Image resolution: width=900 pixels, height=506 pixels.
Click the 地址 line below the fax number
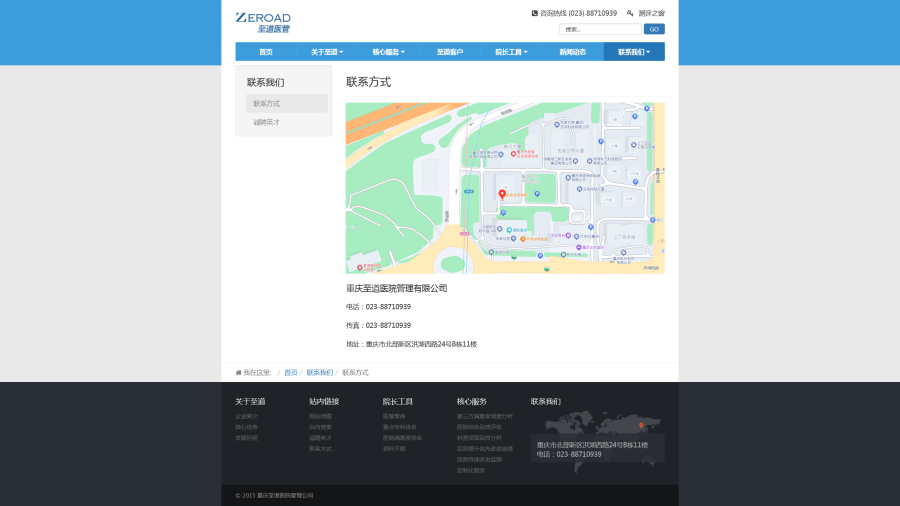412,345
